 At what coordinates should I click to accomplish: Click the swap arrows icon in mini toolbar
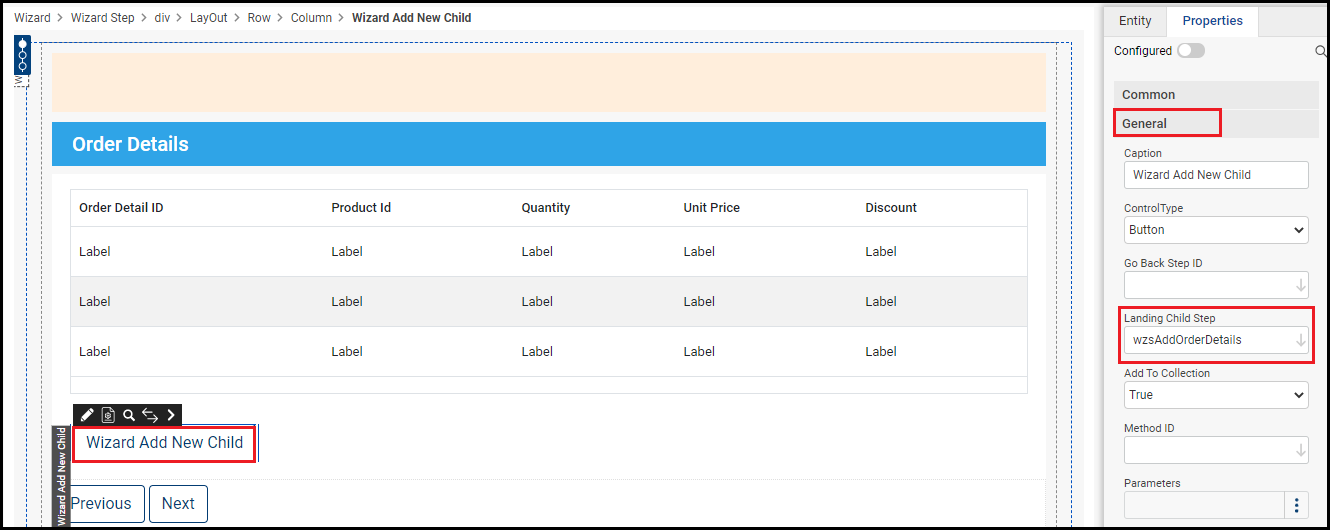click(150, 415)
